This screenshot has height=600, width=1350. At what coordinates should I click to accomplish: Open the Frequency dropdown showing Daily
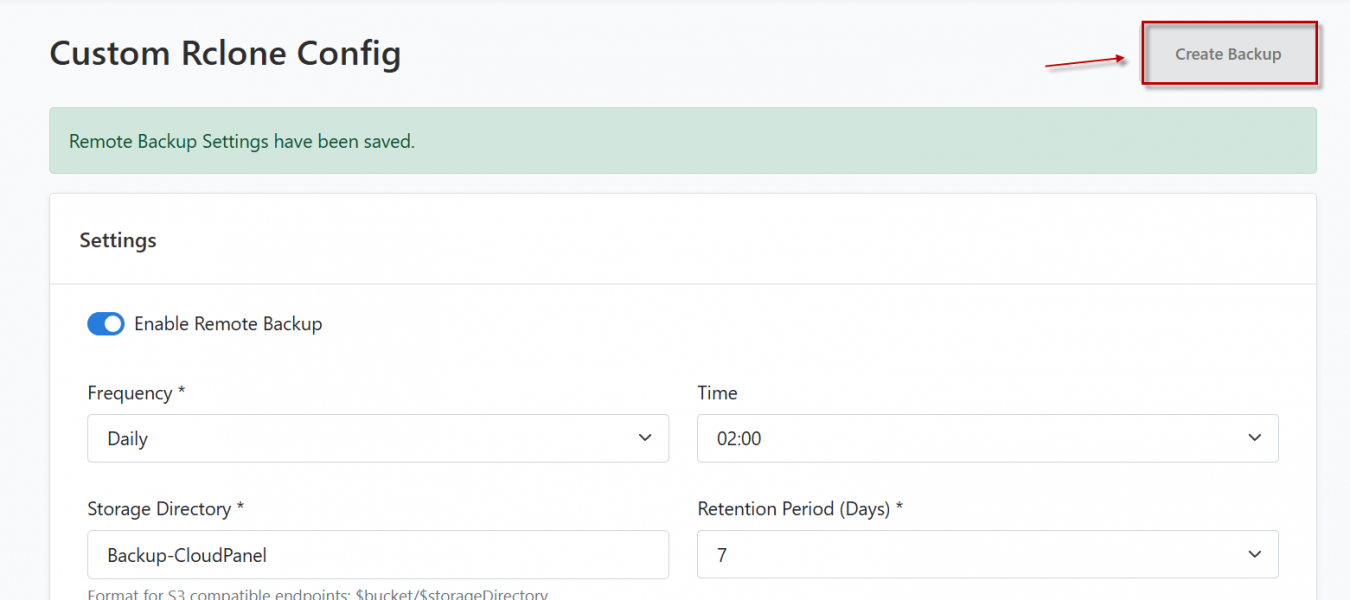[378, 438]
